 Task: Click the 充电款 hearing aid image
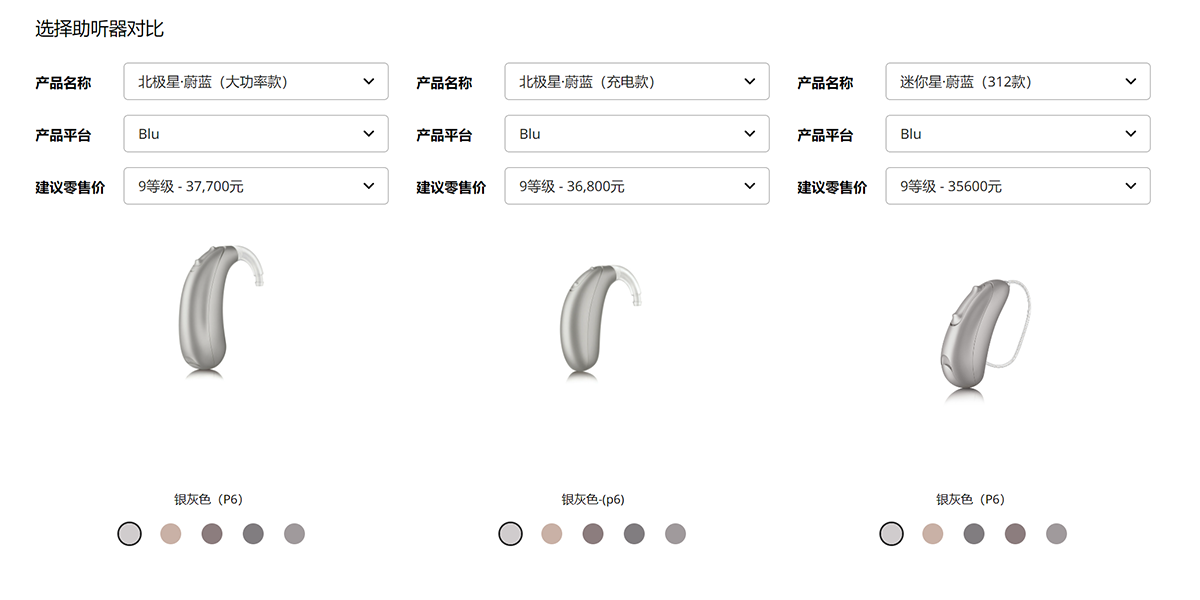(x=602, y=322)
